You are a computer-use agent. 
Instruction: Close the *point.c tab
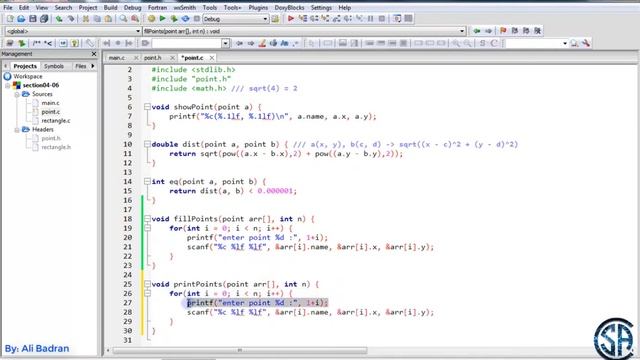coord(212,58)
